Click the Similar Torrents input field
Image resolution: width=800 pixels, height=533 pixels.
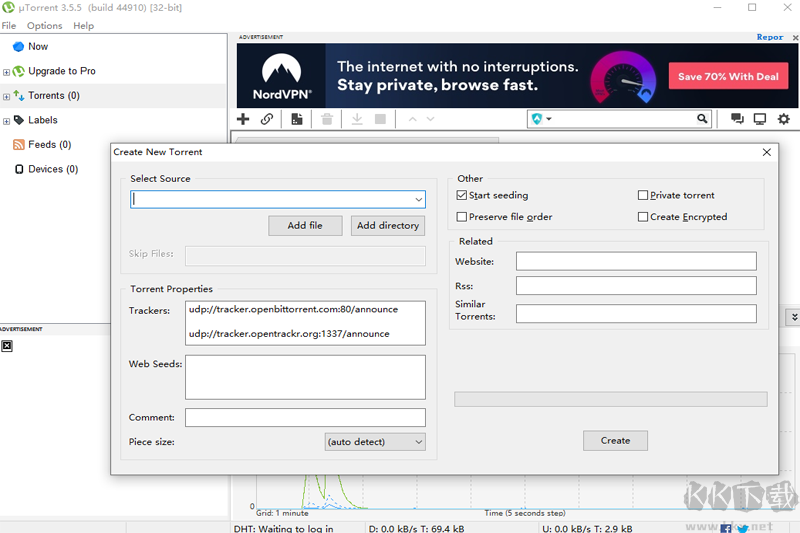click(x=636, y=314)
